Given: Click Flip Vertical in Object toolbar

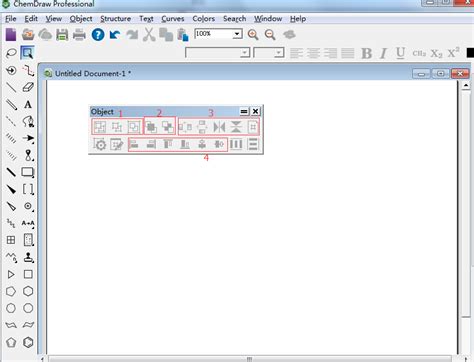Looking at the screenshot, I should pos(236,127).
